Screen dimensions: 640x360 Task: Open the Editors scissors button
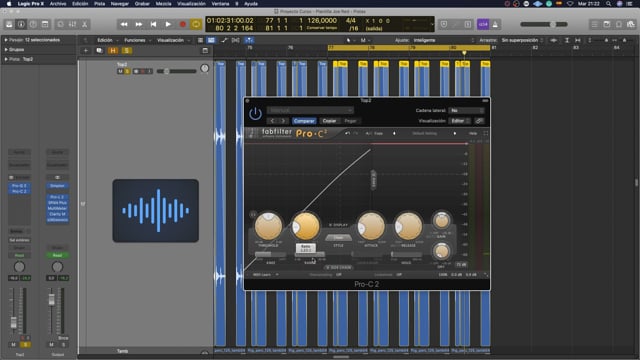point(84,24)
